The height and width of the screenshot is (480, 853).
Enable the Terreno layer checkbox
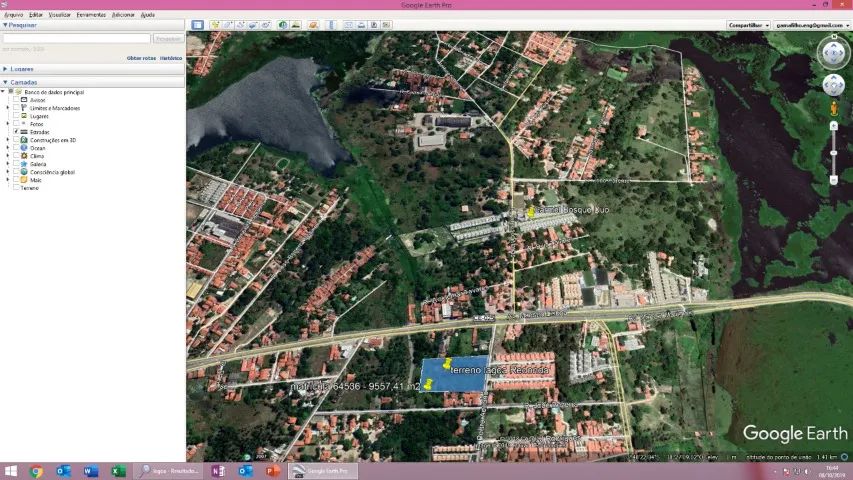[x=16, y=187]
